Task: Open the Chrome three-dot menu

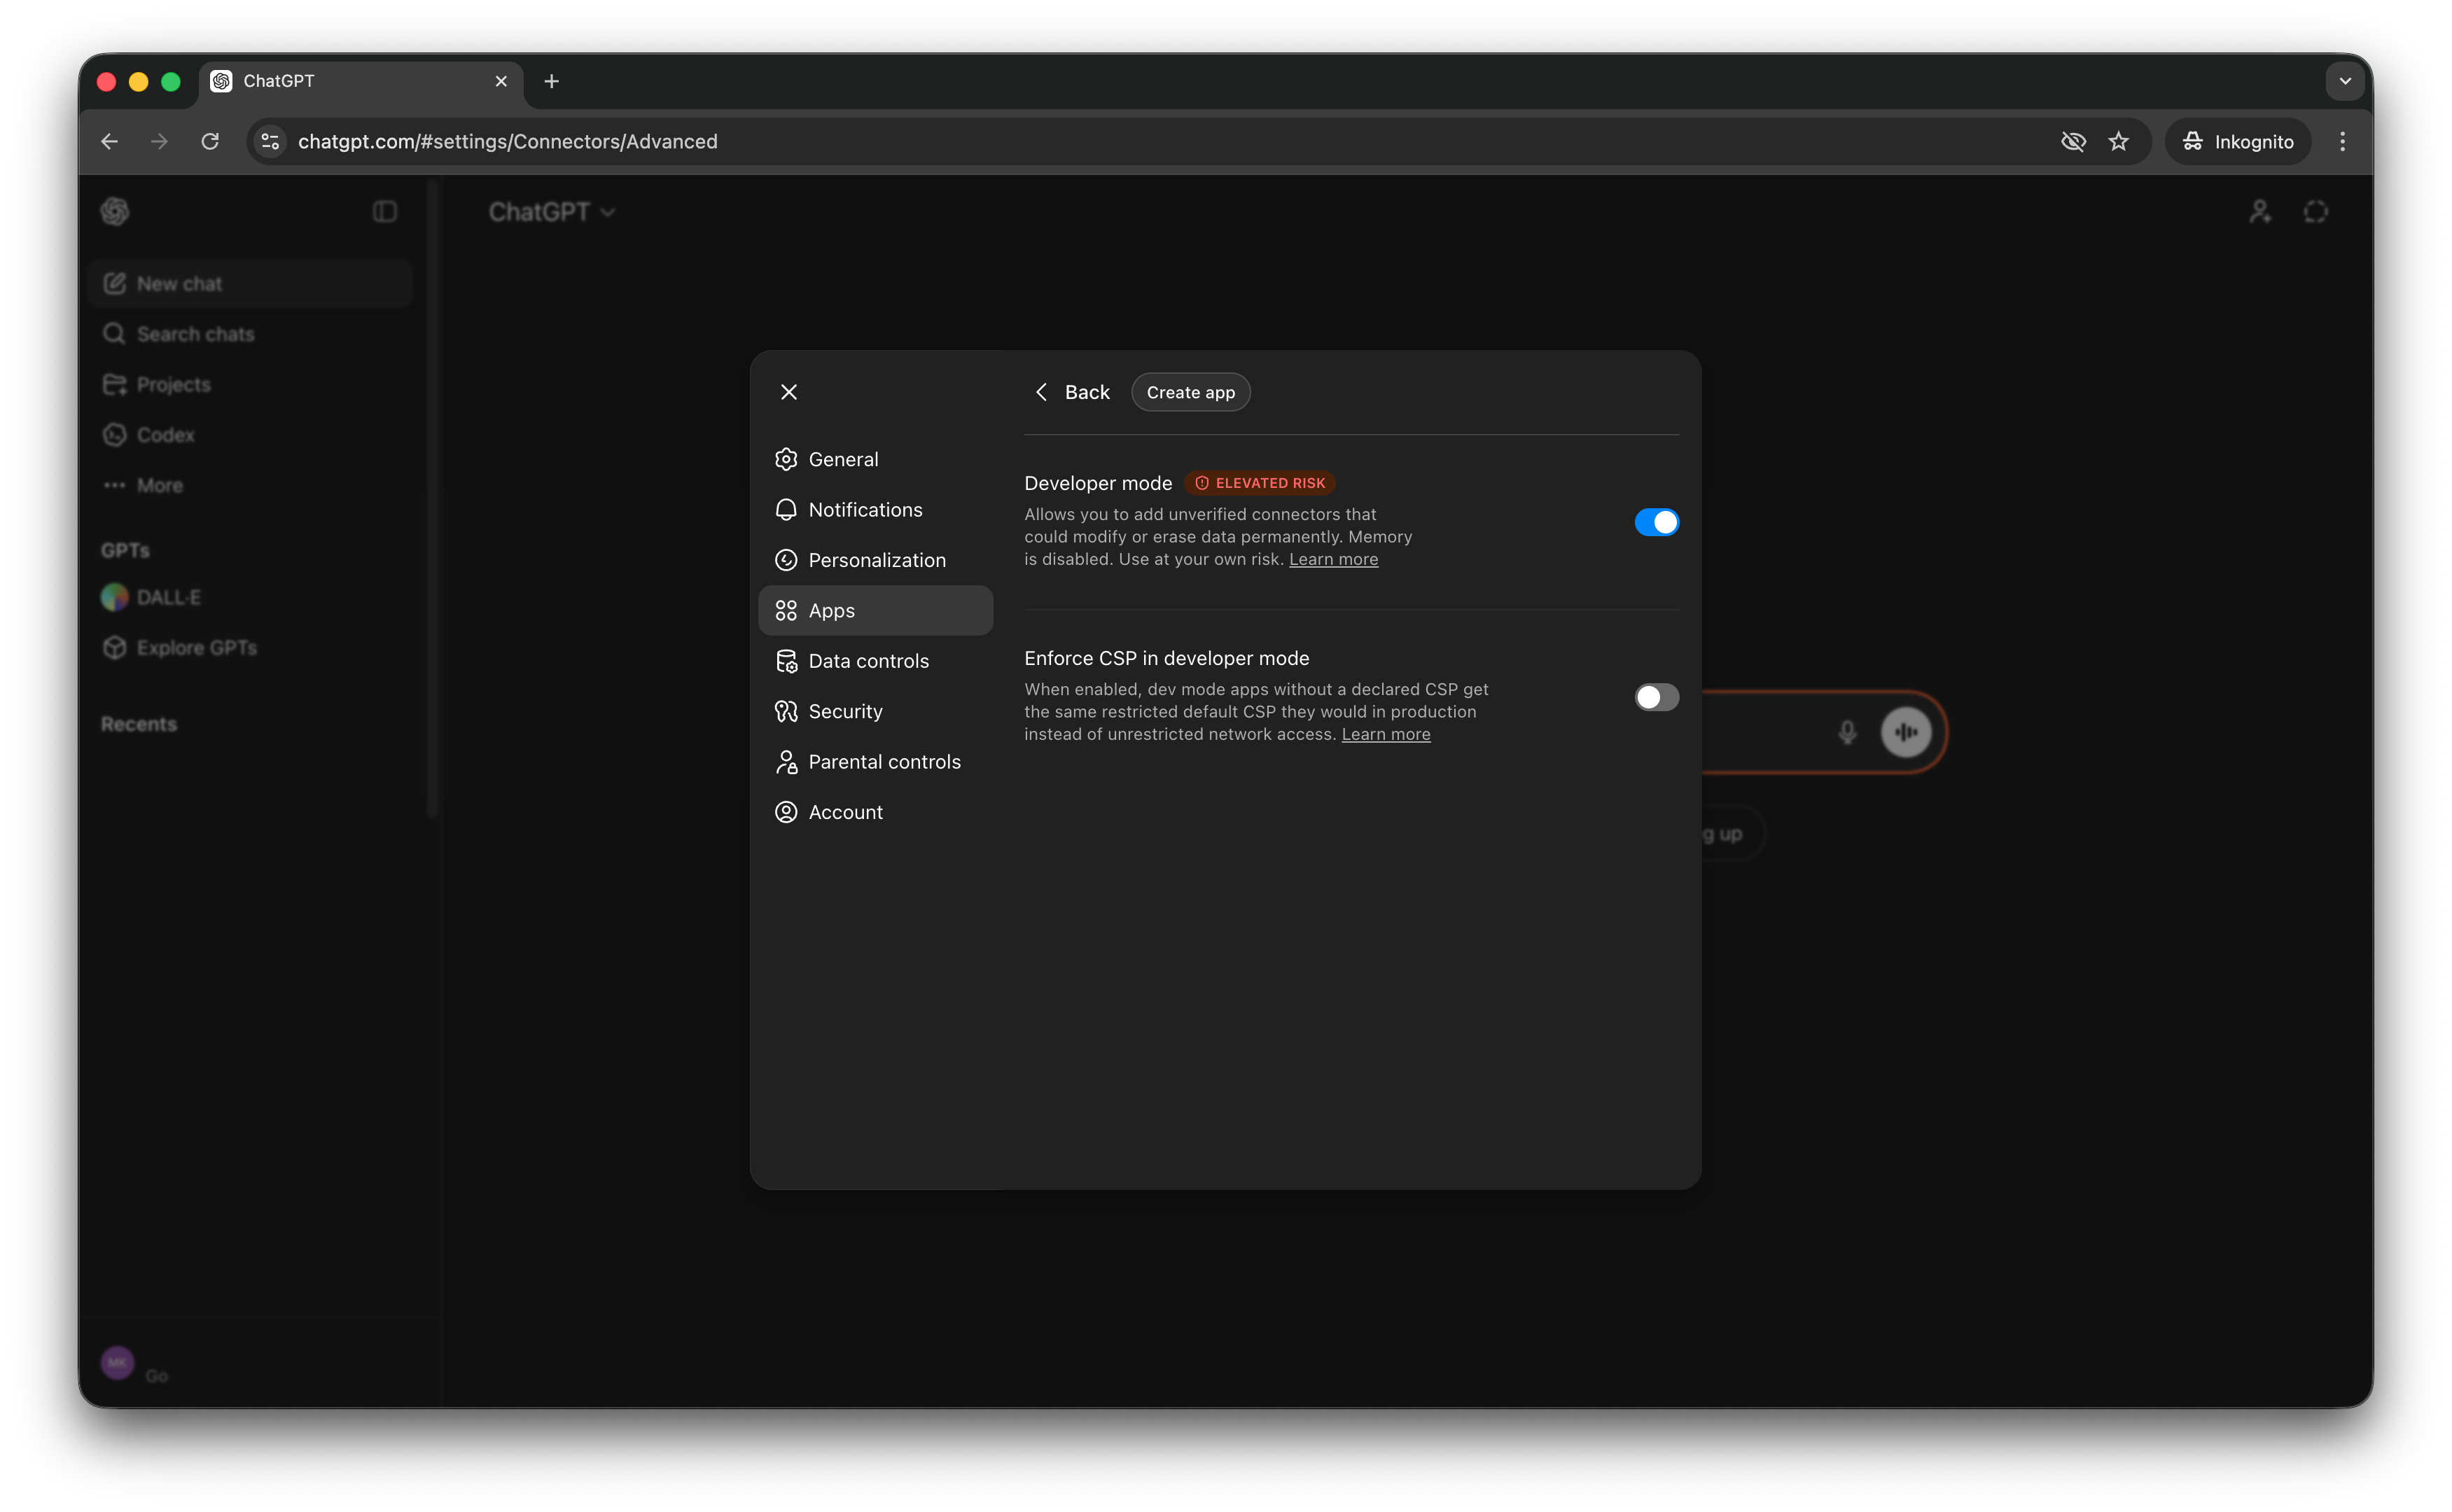Action: pyautogui.click(x=2342, y=141)
